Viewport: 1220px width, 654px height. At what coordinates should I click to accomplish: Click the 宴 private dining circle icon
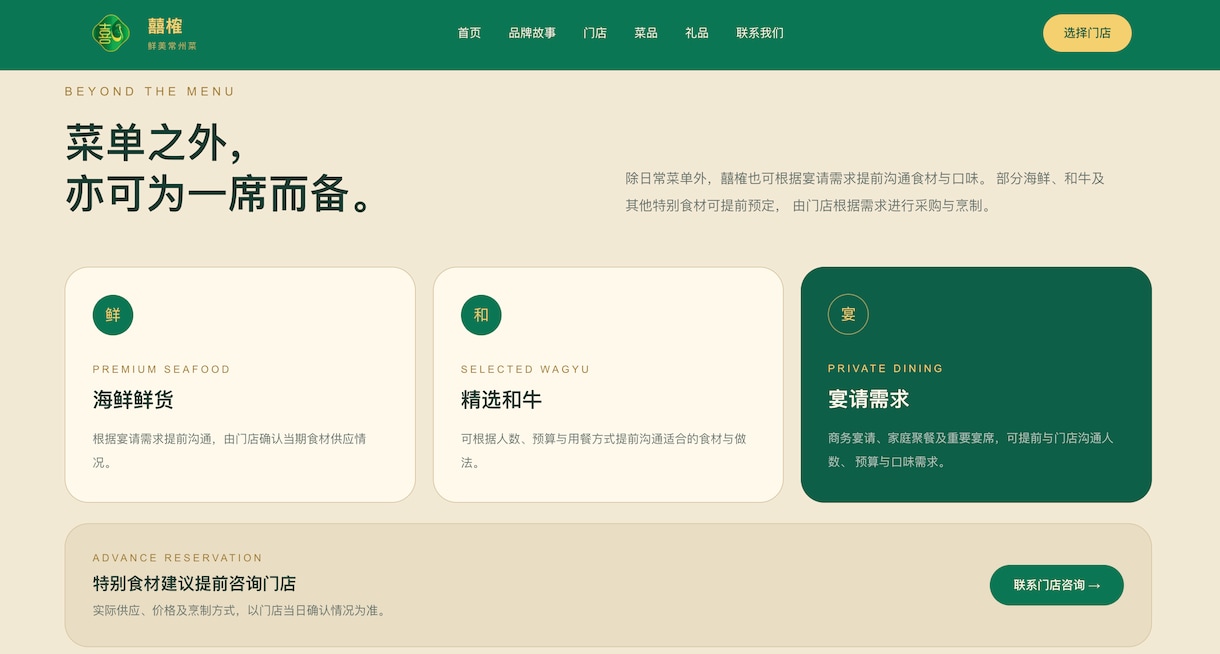click(x=848, y=314)
